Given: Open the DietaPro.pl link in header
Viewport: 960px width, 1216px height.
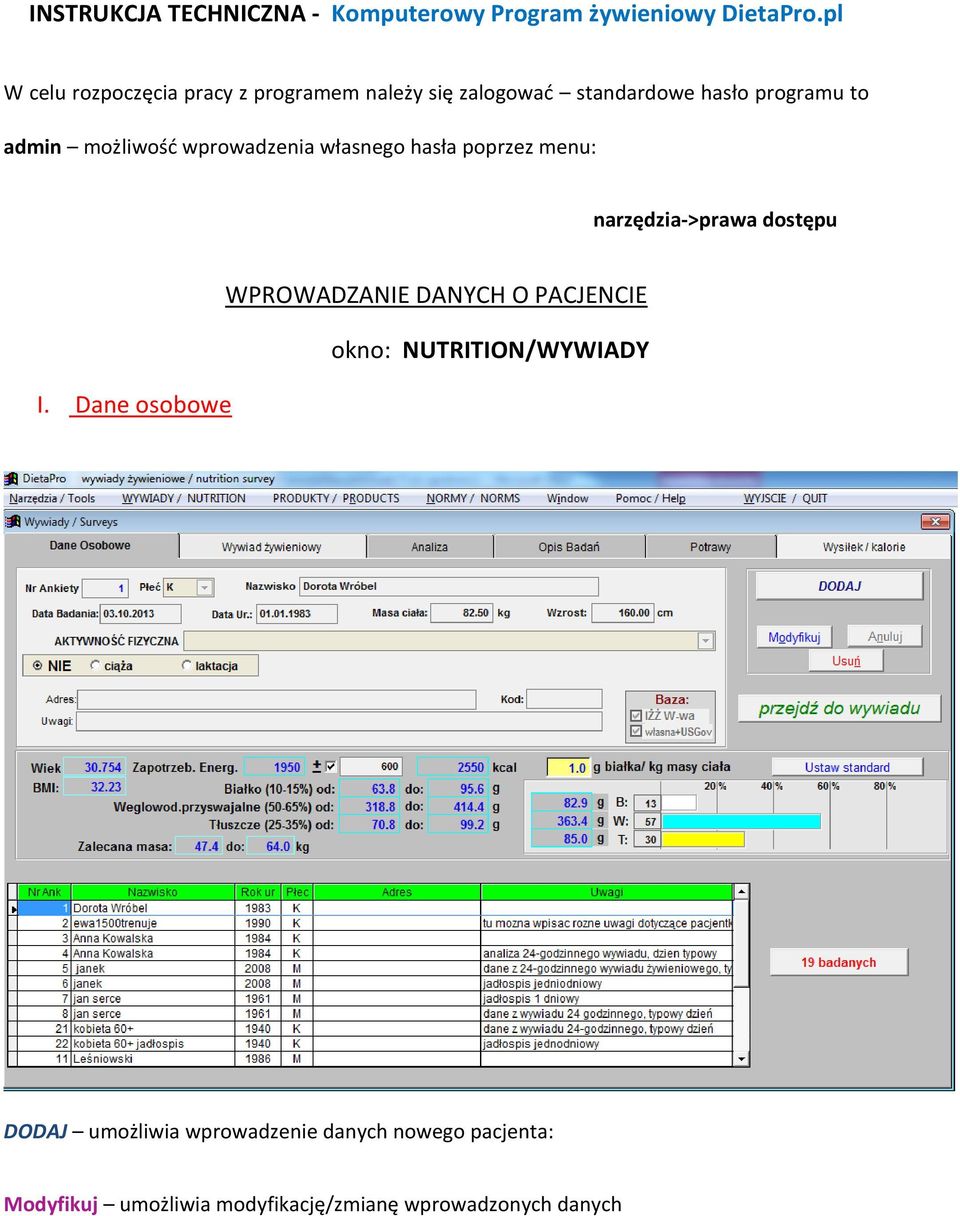Looking at the screenshot, I should (783, 14).
